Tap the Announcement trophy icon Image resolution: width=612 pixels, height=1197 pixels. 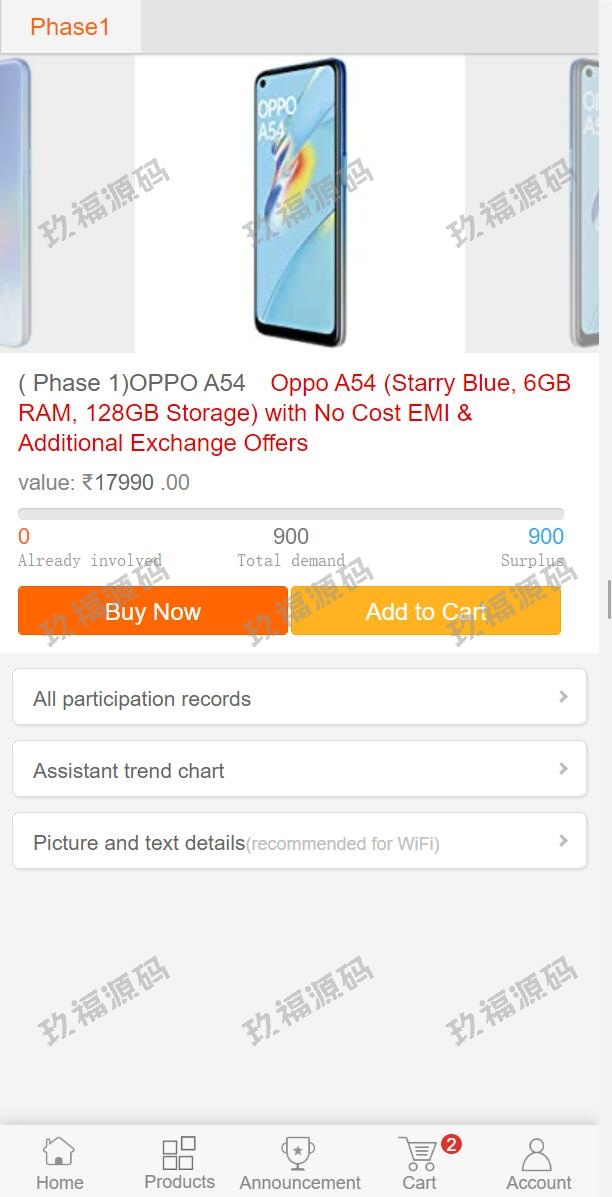click(299, 1152)
